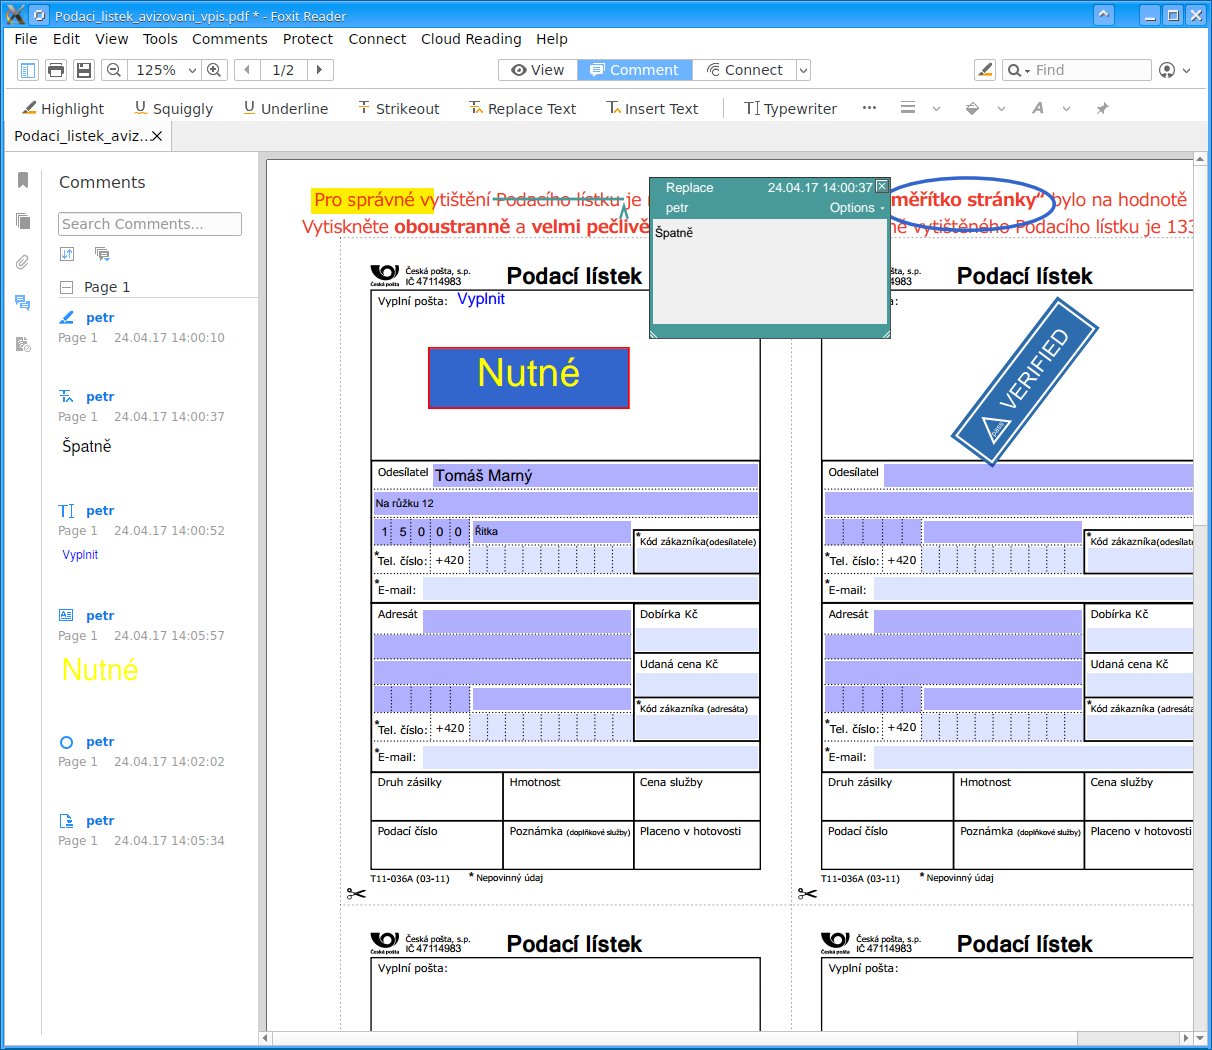Image resolution: width=1212 pixels, height=1050 pixels.
Task: Select the Underline tool
Action: point(285,108)
